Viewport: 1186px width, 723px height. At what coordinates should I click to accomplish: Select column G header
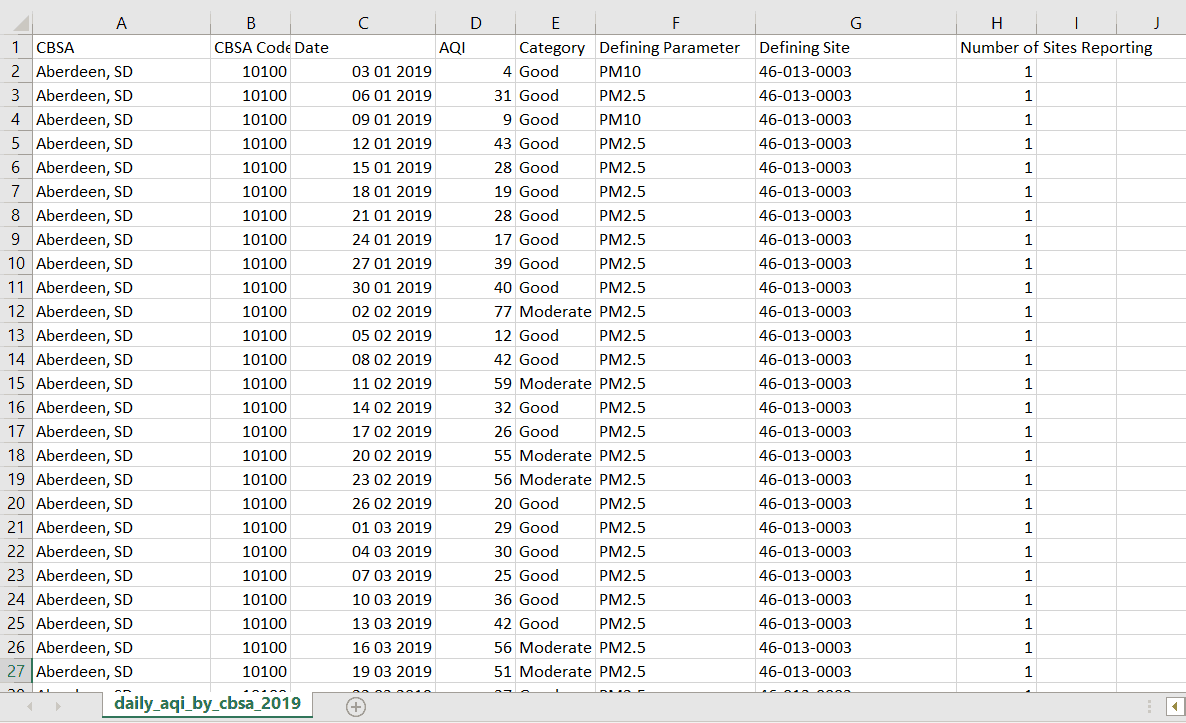coord(855,24)
